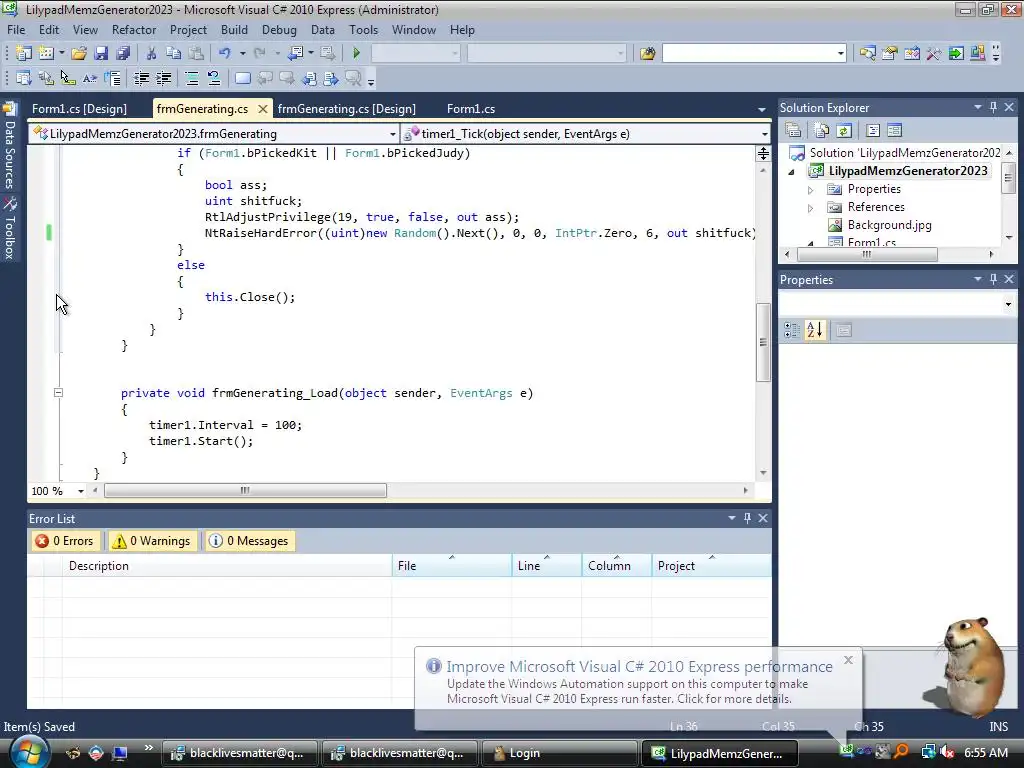This screenshot has height=768, width=1024.
Task: Sort Error List by File column
Action: (452, 566)
